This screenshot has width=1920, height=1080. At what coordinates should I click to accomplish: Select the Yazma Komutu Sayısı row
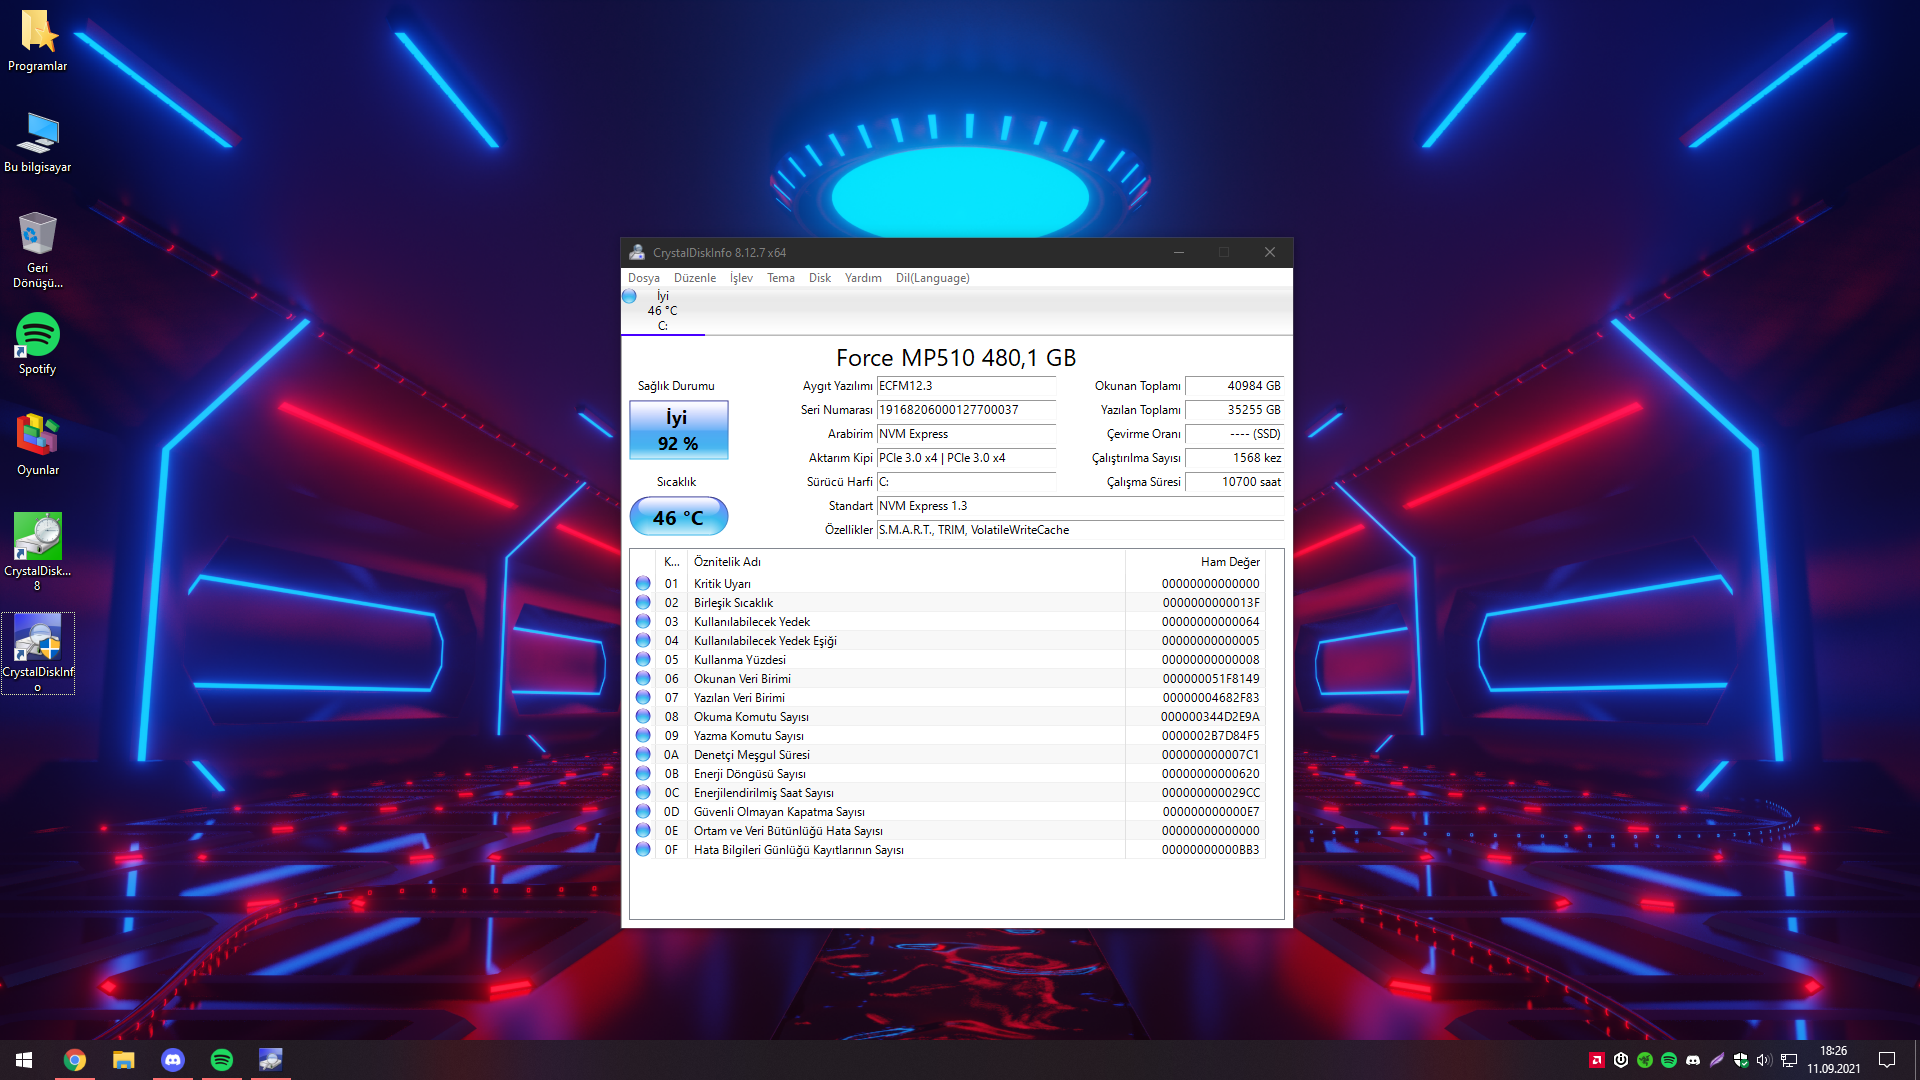pyautogui.click(x=948, y=736)
